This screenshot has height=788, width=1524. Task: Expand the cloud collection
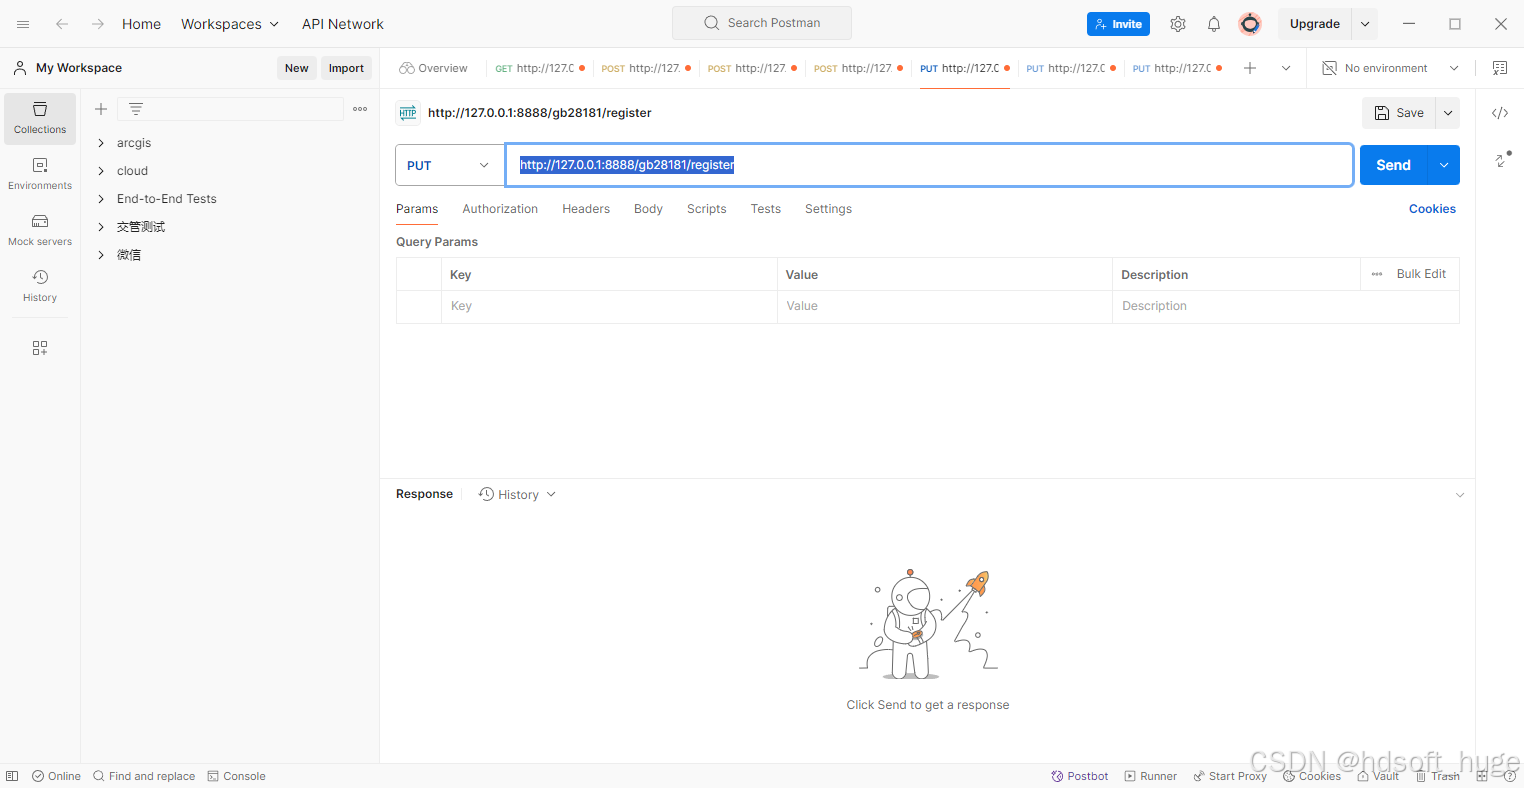pyautogui.click(x=101, y=171)
